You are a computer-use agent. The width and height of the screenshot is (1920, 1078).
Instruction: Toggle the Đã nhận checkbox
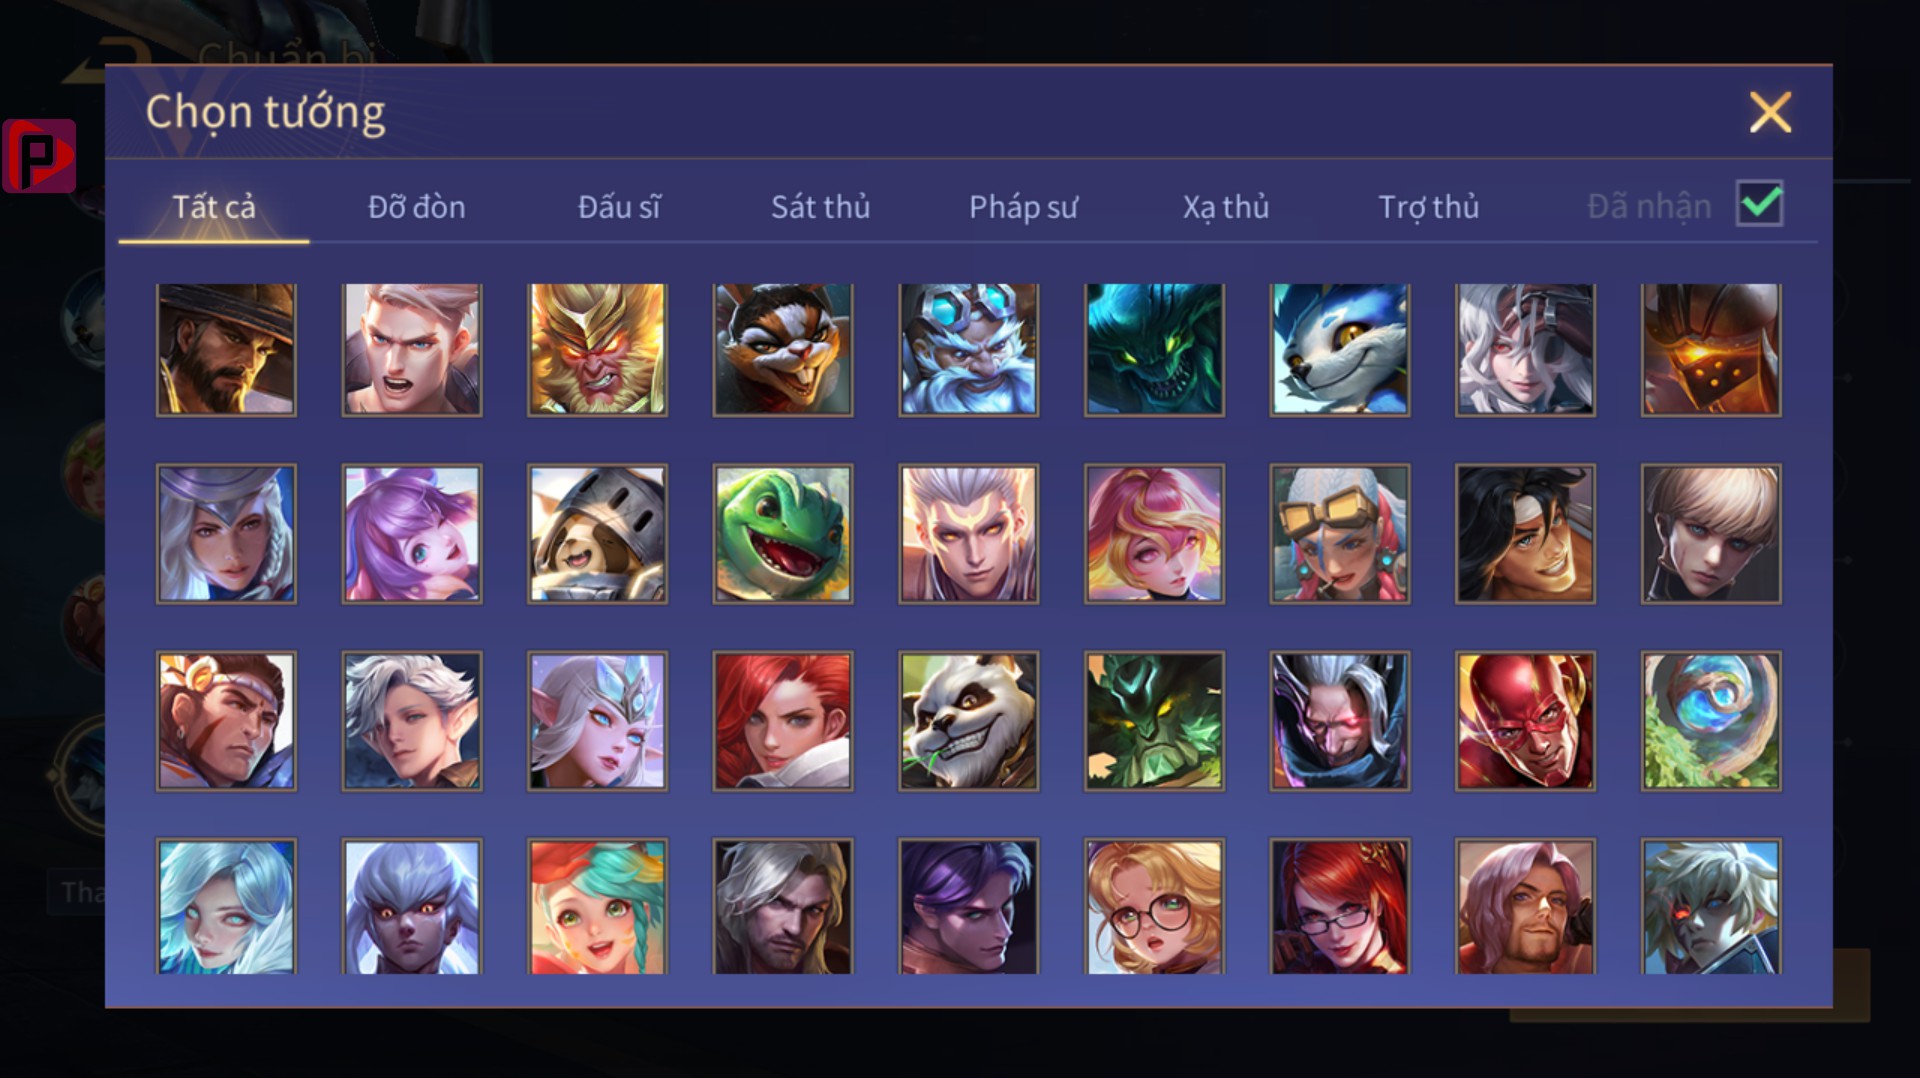[x=1760, y=204]
